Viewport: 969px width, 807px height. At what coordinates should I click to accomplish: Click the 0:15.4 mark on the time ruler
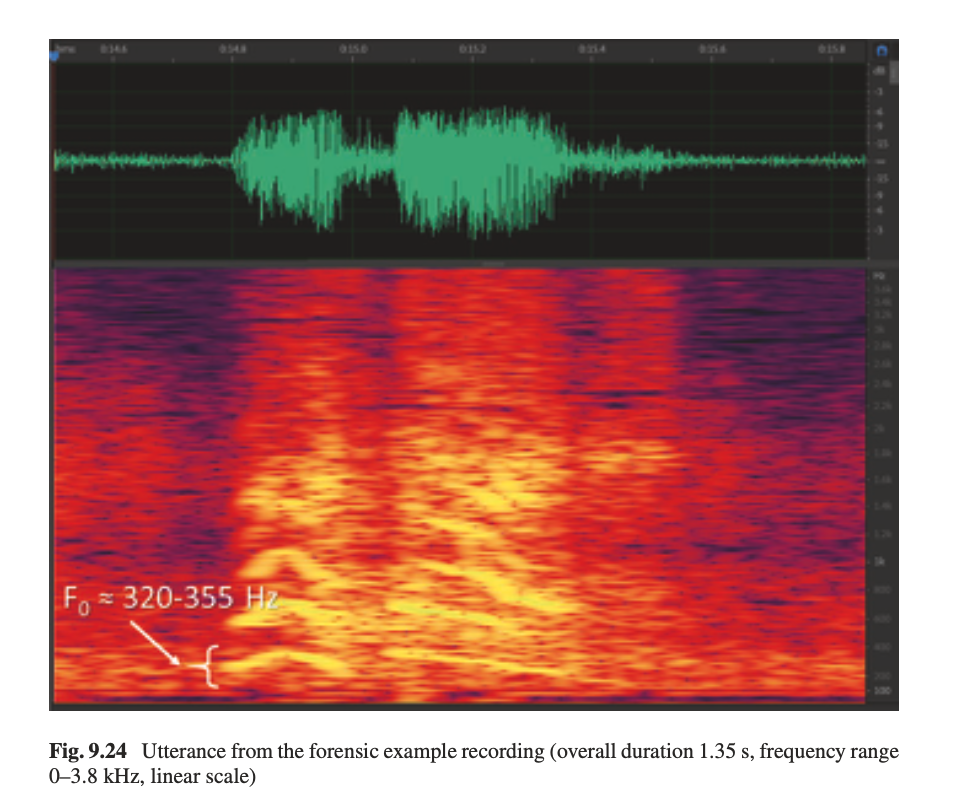(x=591, y=47)
